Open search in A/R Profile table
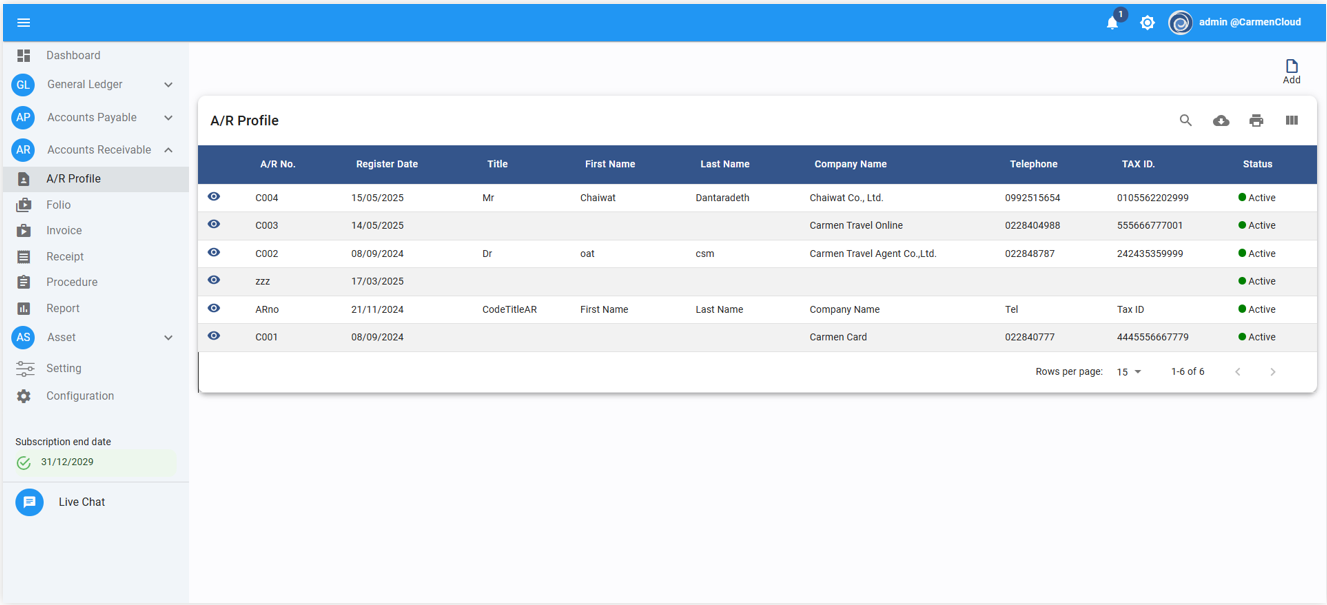This screenshot has width=1327, height=605. point(1185,120)
